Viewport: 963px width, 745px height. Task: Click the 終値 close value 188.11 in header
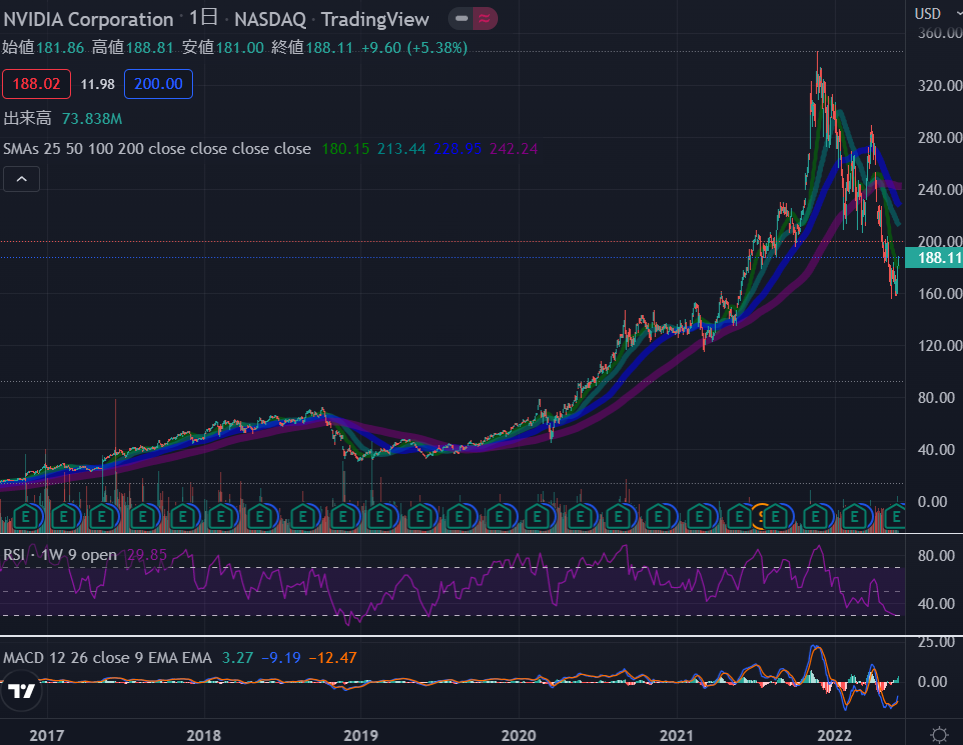(330, 48)
